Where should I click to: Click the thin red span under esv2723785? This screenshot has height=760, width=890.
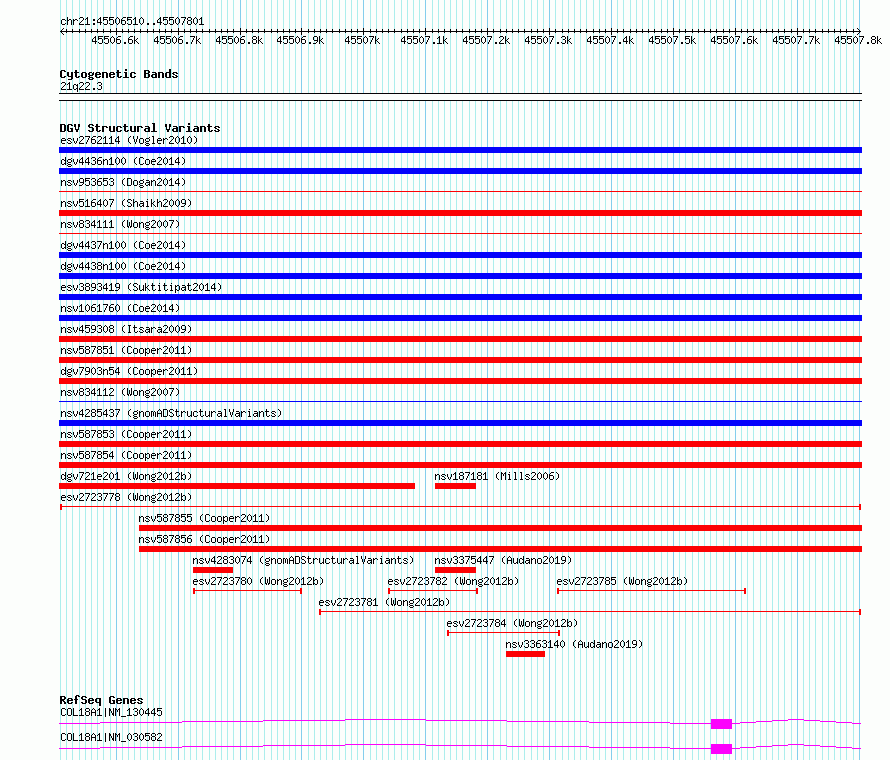pos(652,591)
